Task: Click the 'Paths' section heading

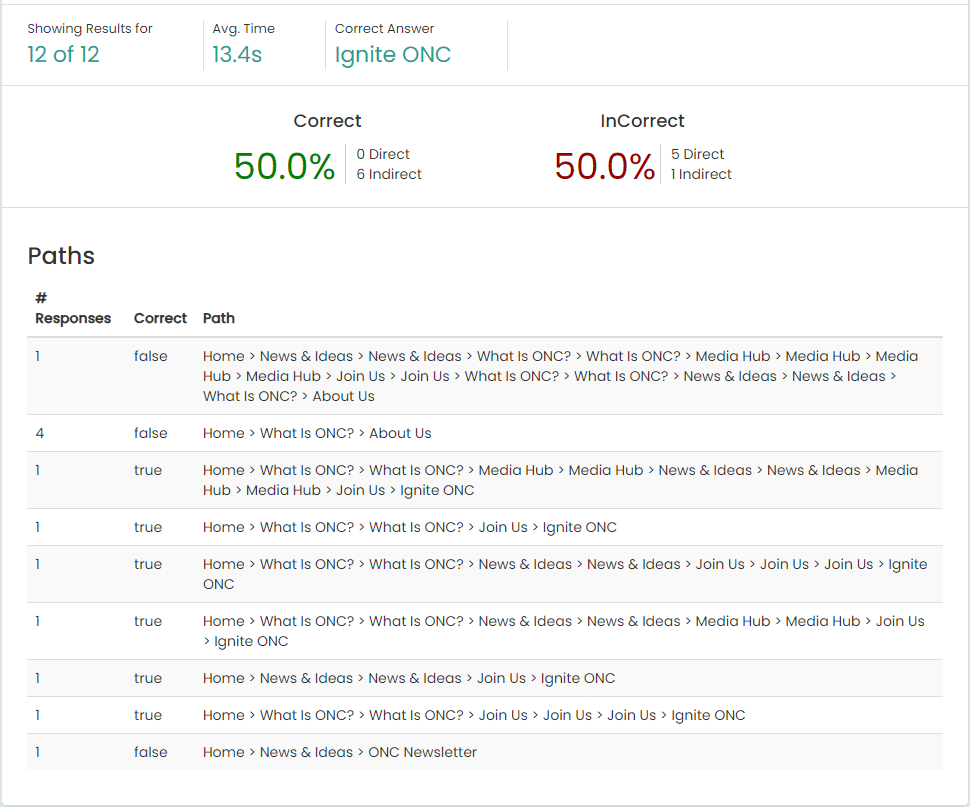Action: [61, 255]
